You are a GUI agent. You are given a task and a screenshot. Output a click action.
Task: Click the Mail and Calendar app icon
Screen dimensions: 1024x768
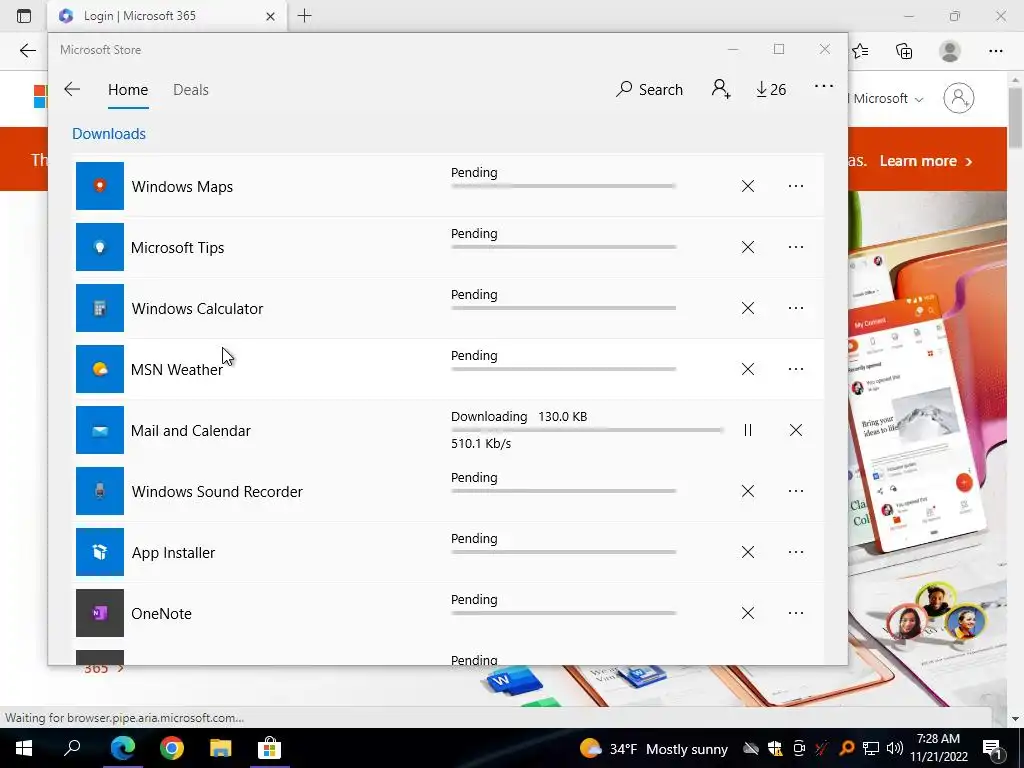click(x=100, y=430)
